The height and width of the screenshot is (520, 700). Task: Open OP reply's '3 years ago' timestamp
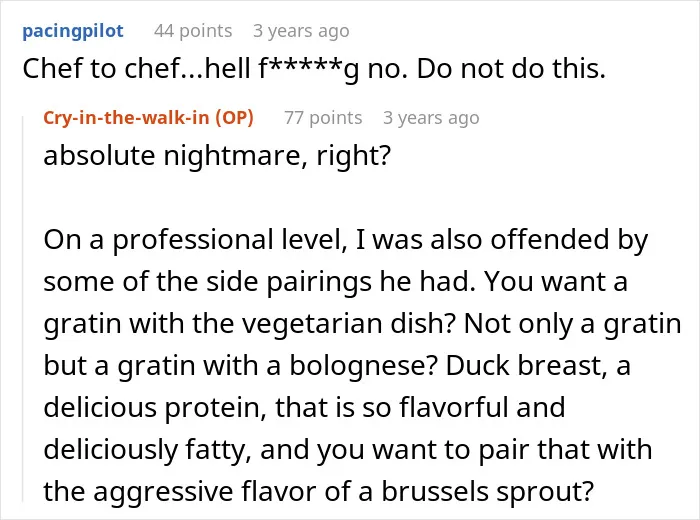pyautogui.click(x=431, y=118)
